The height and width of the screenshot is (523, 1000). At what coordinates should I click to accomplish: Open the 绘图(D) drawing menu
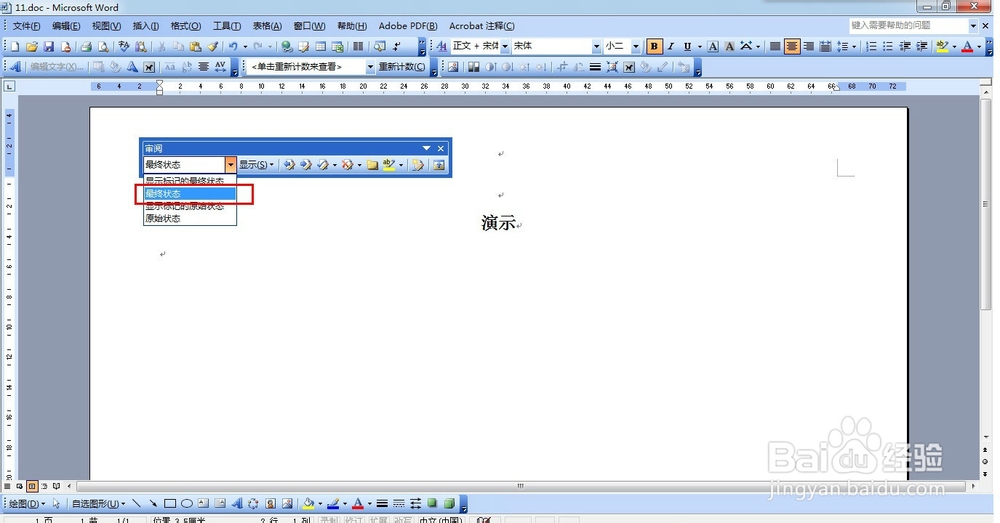pos(26,504)
